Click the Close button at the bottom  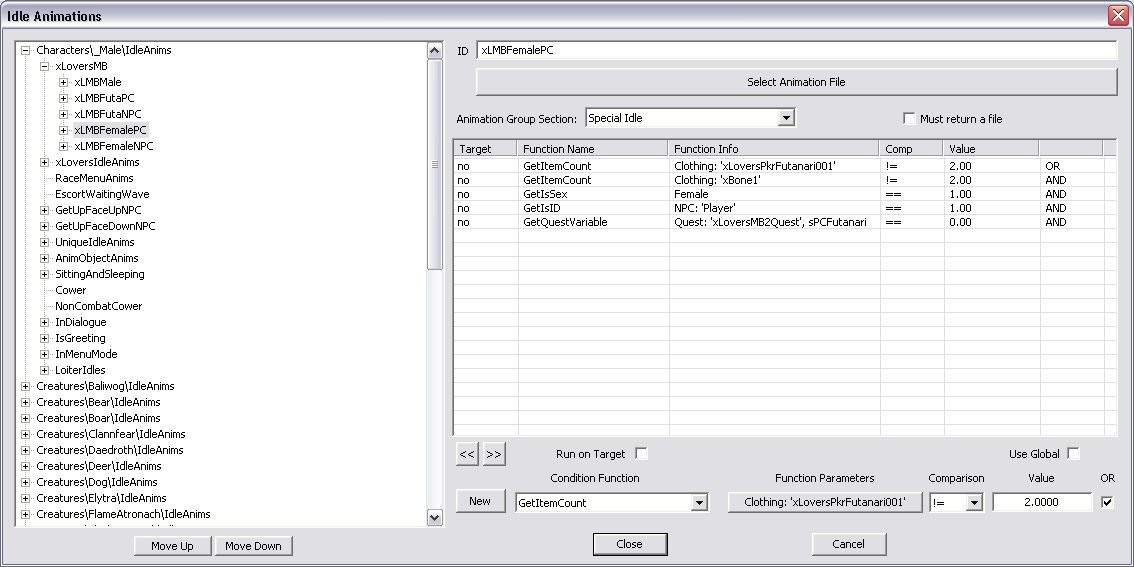pos(629,545)
